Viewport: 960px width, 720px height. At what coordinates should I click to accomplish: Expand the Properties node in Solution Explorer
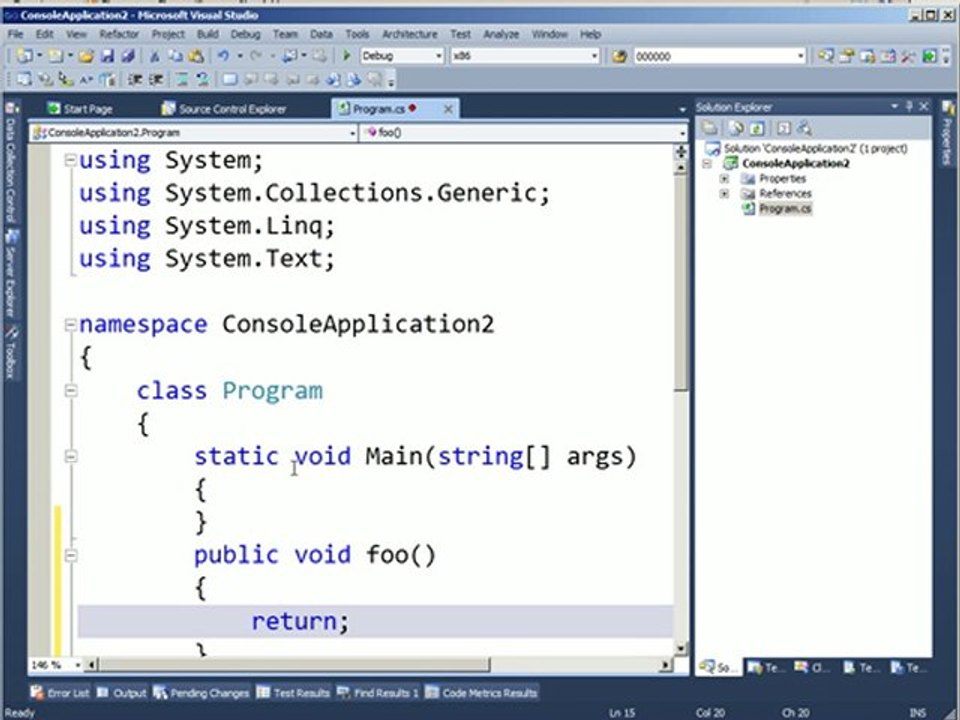tap(724, 179)
